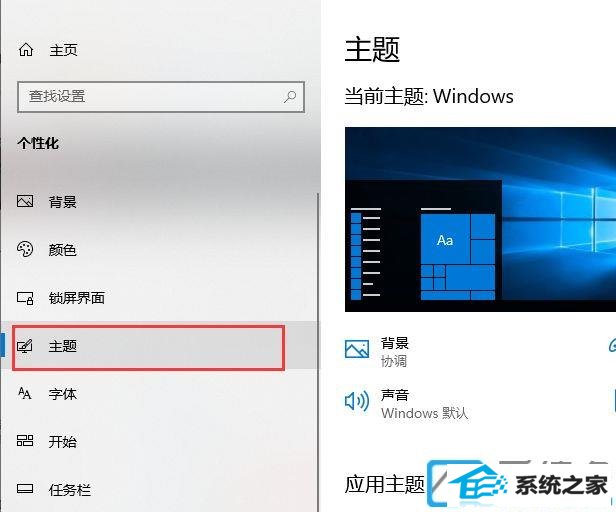Click the 任务栏 taskbar icon

click(x=25, y=489)
